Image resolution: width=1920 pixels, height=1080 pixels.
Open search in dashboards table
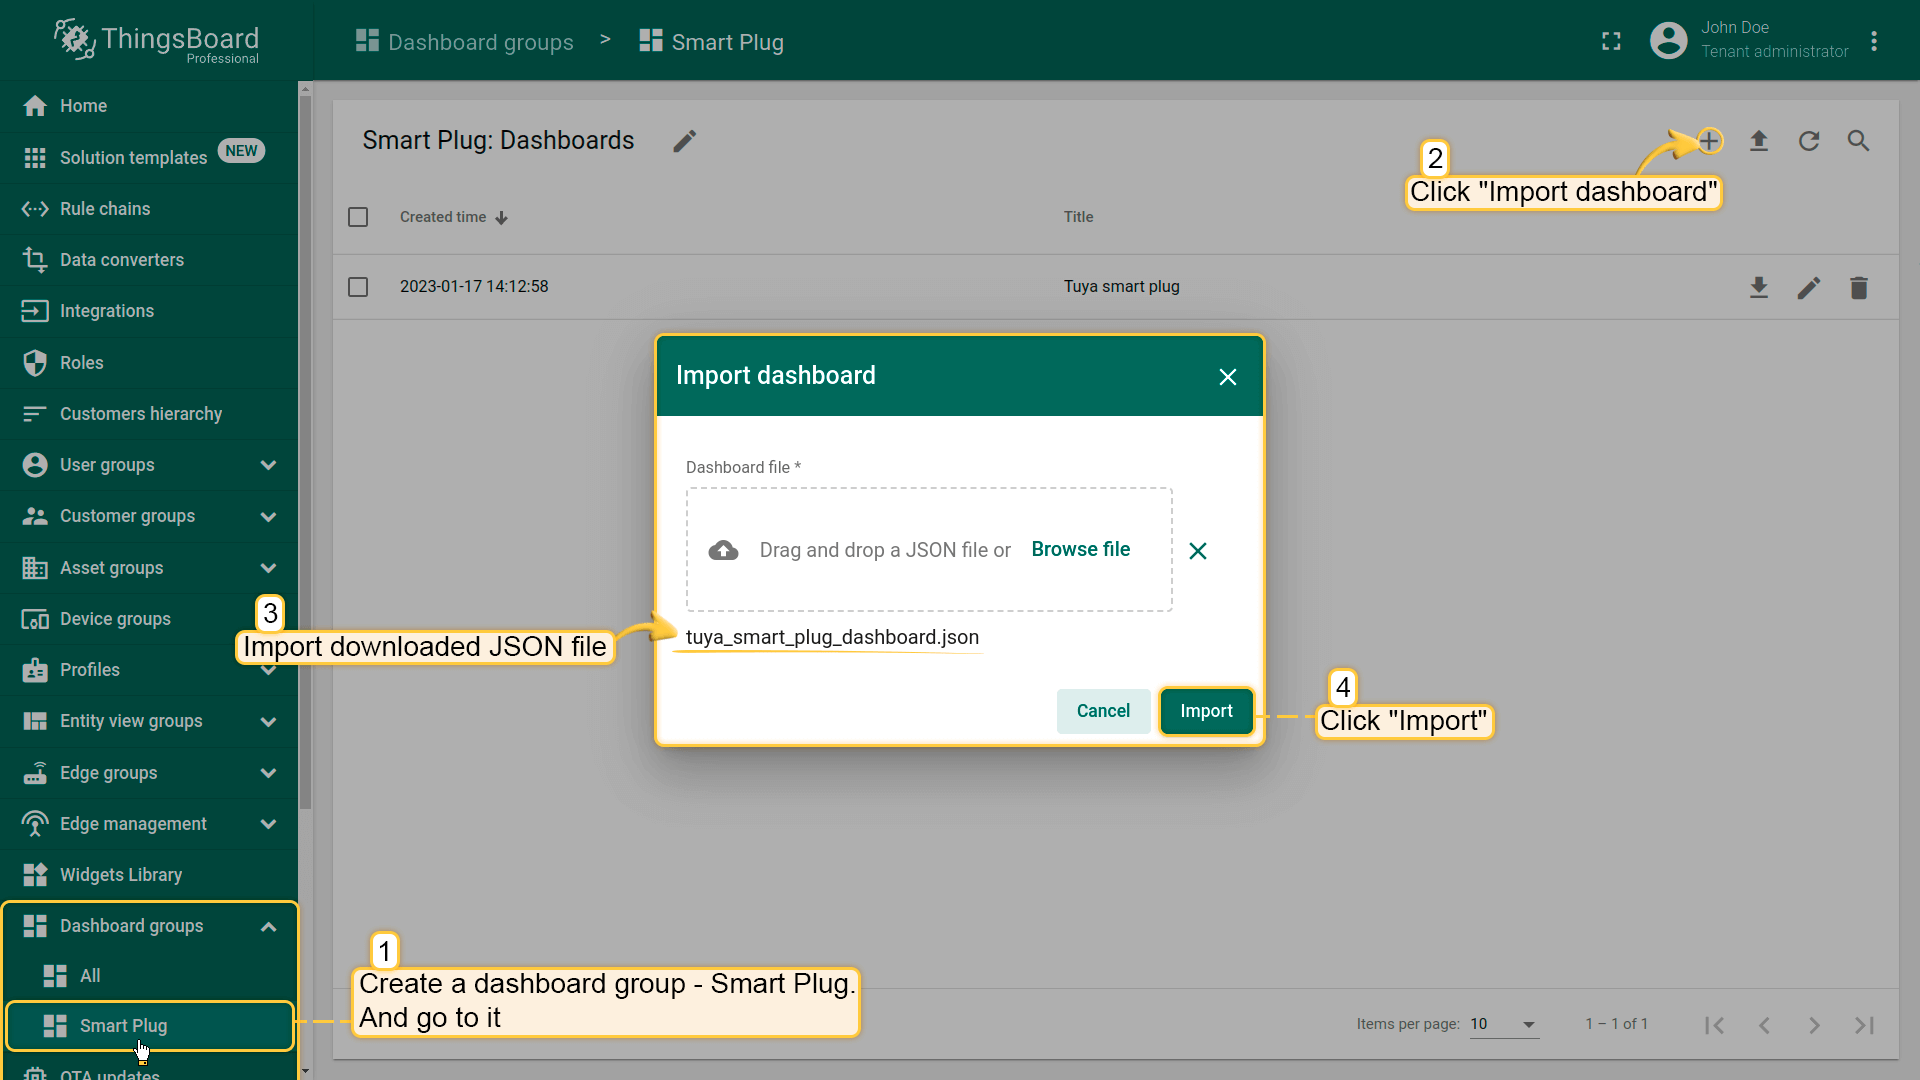[1858, 141]
